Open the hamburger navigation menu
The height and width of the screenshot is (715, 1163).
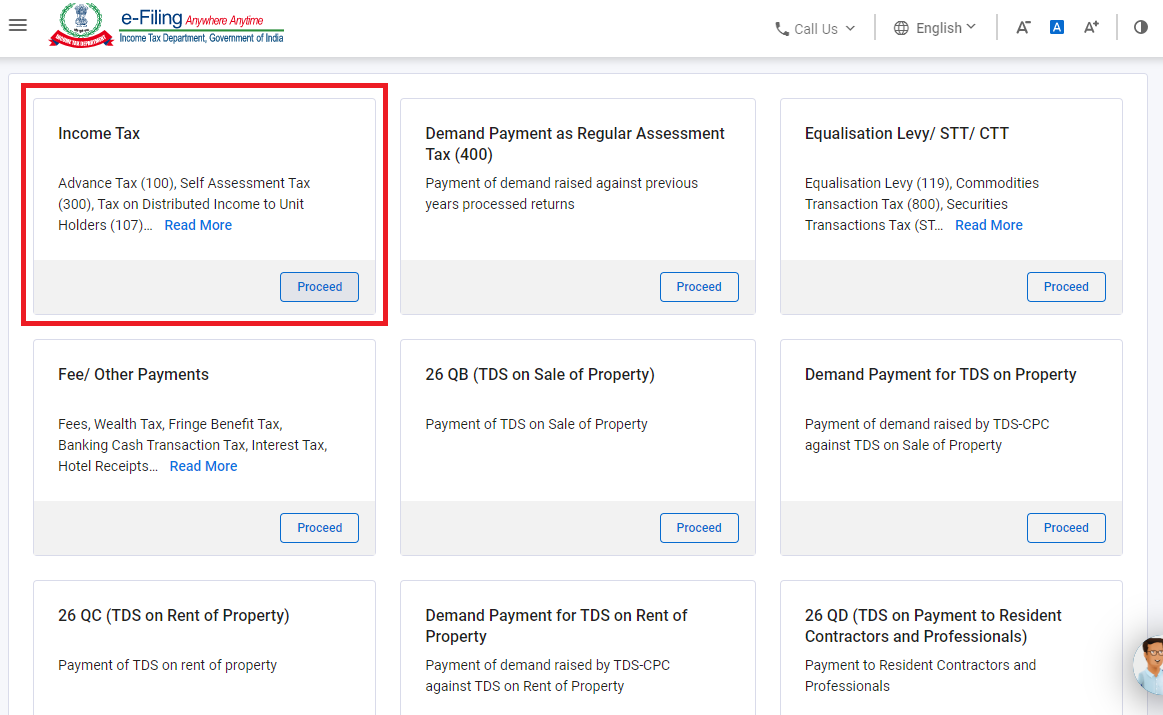click(x=17, y=25)
